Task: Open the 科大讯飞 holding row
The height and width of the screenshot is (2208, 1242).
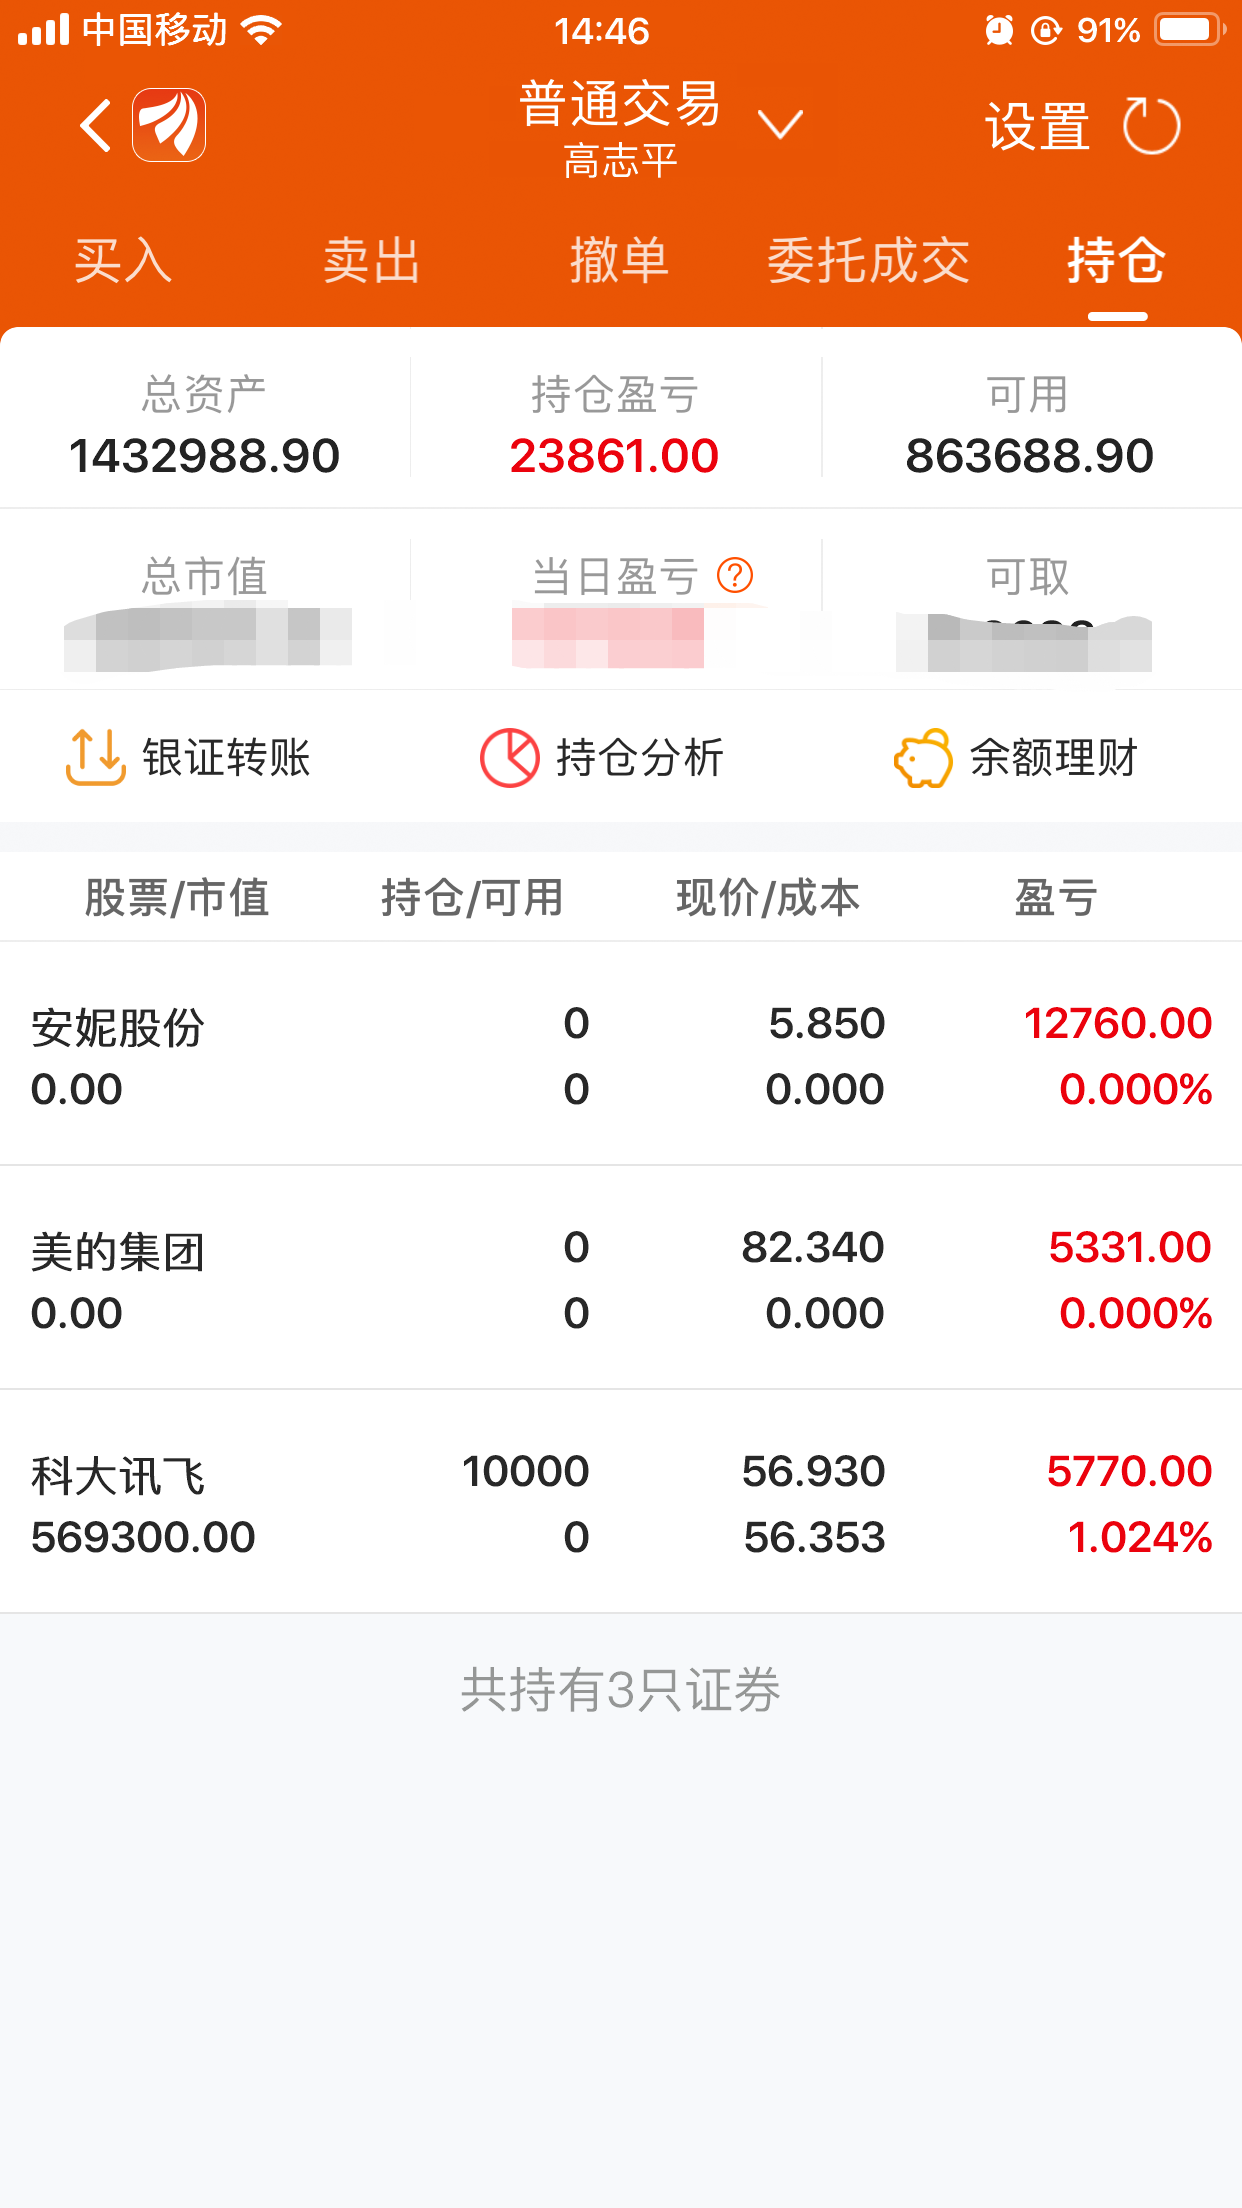Action: 621,1501
